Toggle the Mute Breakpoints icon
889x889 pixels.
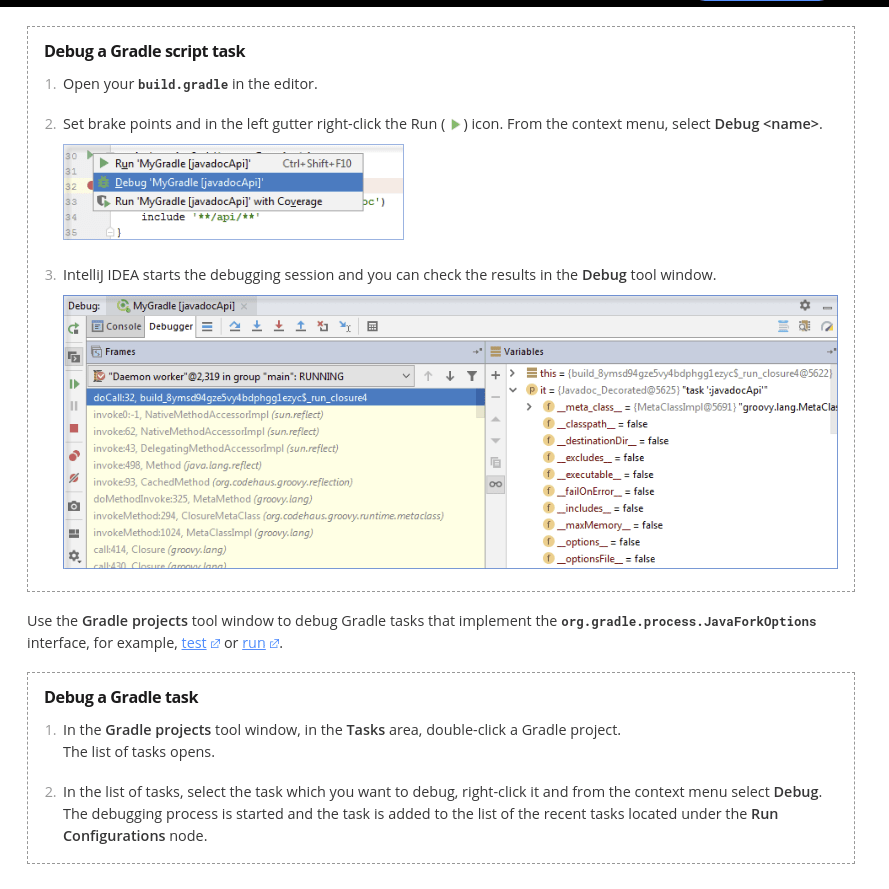point(74,478)
